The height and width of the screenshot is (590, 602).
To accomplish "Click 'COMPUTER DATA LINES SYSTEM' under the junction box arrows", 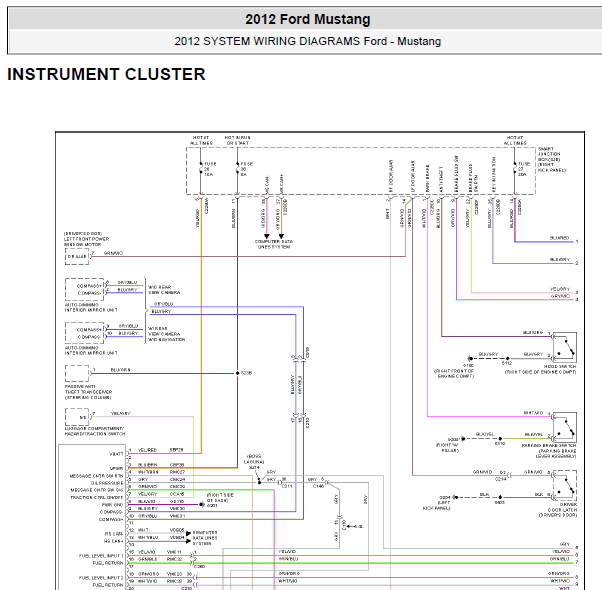I will point(274,244).
